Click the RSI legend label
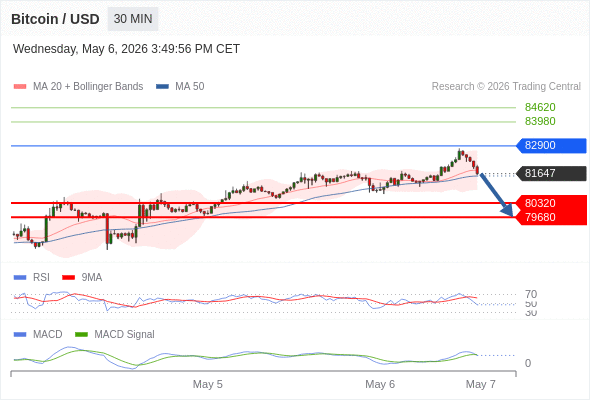The image size is (590, 400). [41, 278]
